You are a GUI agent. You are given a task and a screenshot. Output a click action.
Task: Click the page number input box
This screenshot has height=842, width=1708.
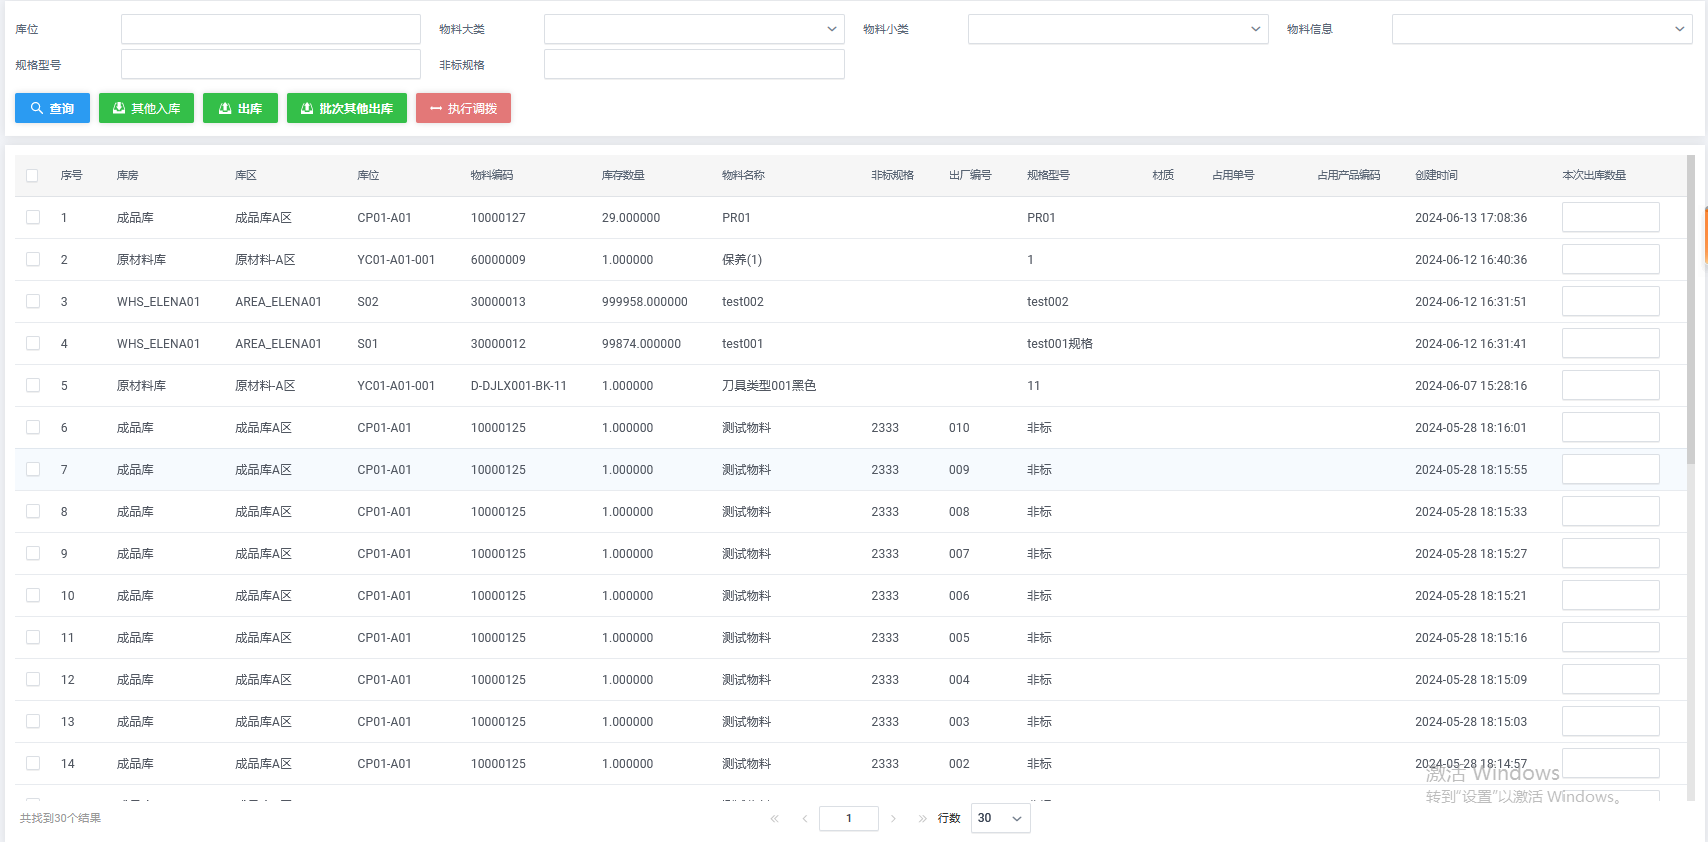[849, 818]
